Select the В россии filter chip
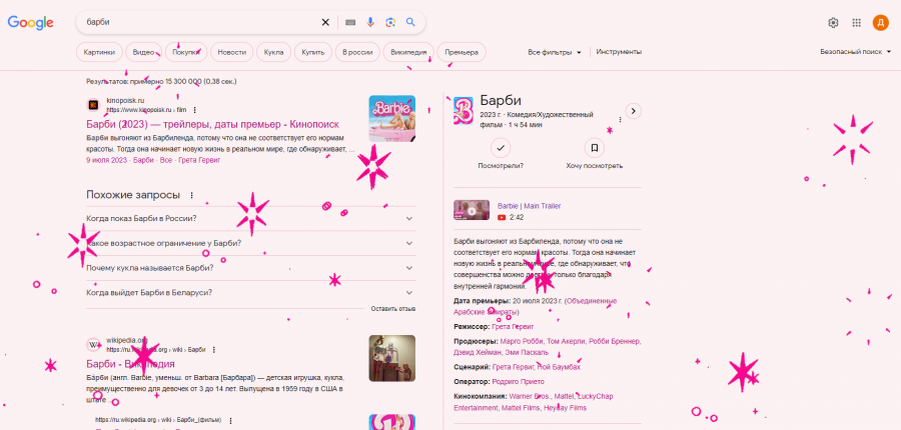Screen dimensions: 901x430 pos(357,52)
